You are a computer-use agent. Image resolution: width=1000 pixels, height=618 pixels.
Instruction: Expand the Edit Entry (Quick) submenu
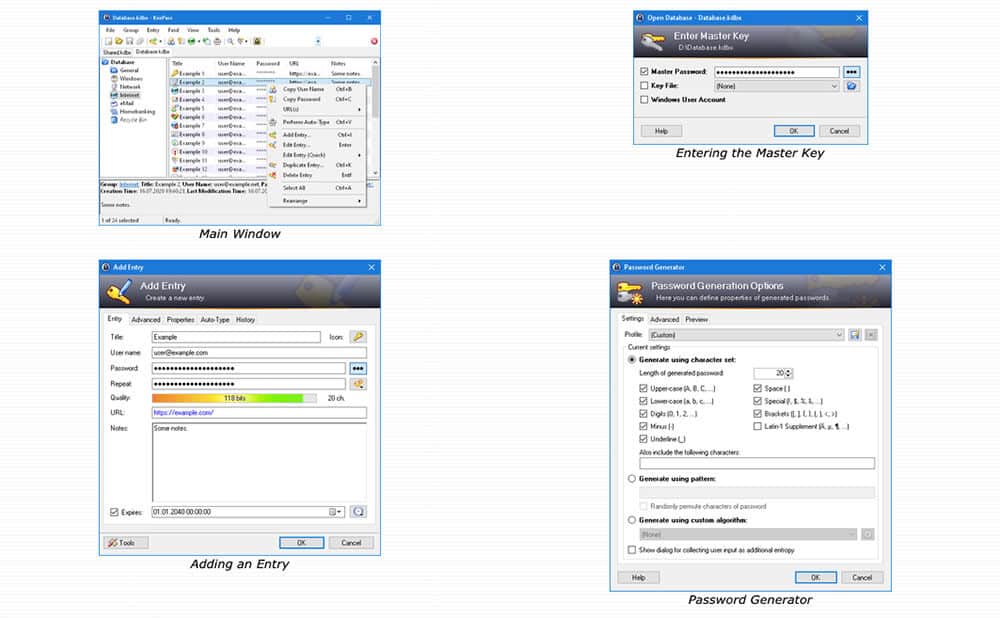tap(317, 155)
